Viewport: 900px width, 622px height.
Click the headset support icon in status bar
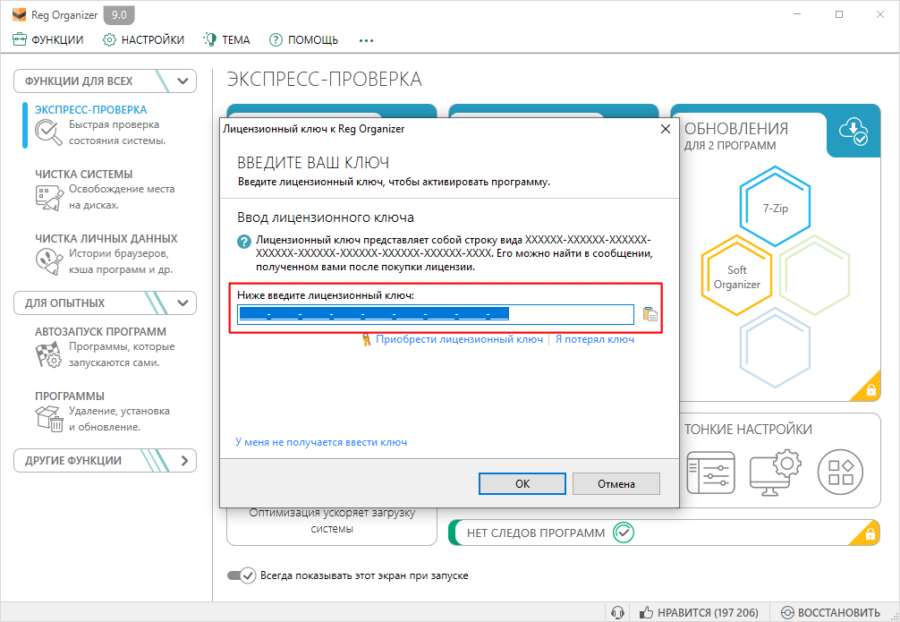[x=618, y=612]
